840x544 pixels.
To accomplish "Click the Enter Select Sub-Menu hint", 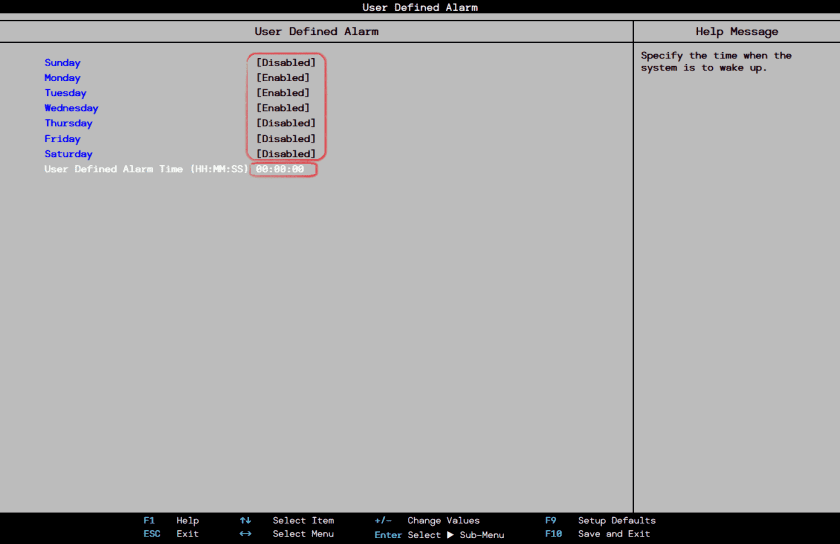I will pos(439,535).
